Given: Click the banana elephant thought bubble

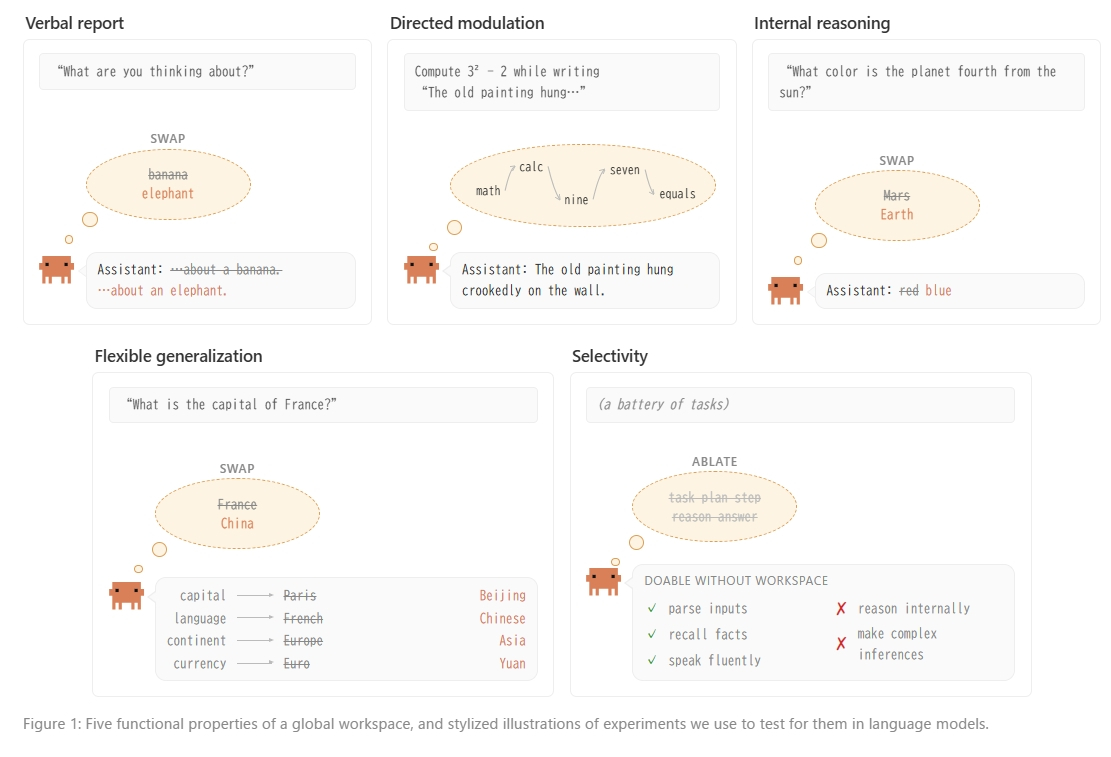Looking at the screenshot, I should (169, 184).
